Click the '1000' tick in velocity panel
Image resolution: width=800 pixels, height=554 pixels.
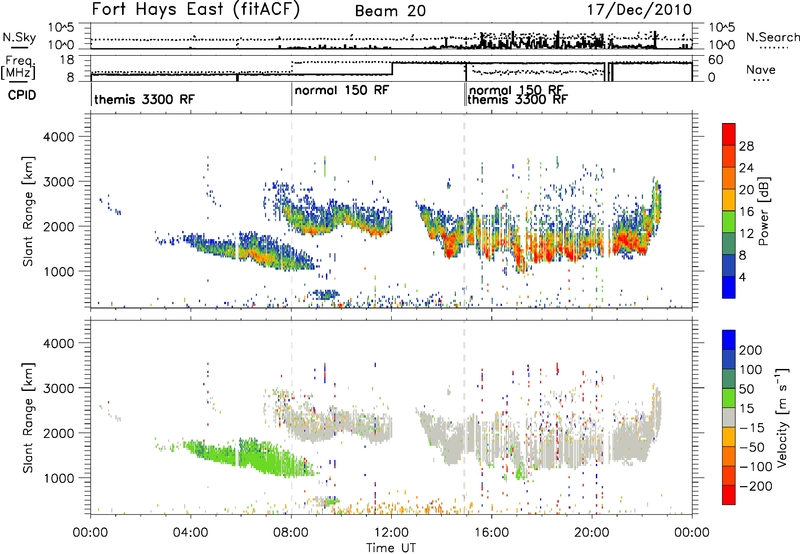[58, 478]
